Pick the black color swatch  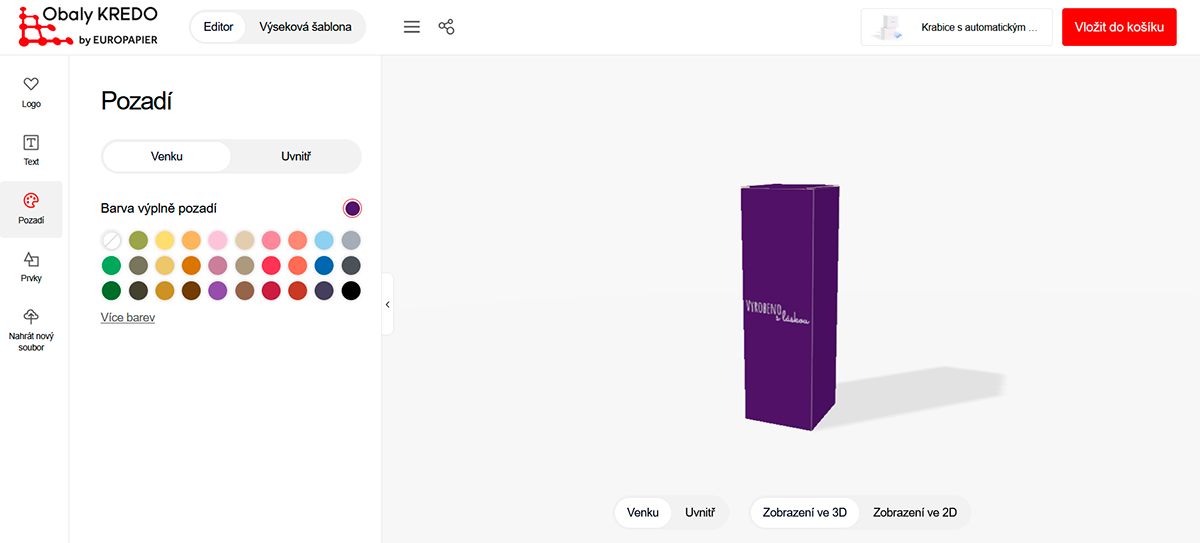click(350, 291)
